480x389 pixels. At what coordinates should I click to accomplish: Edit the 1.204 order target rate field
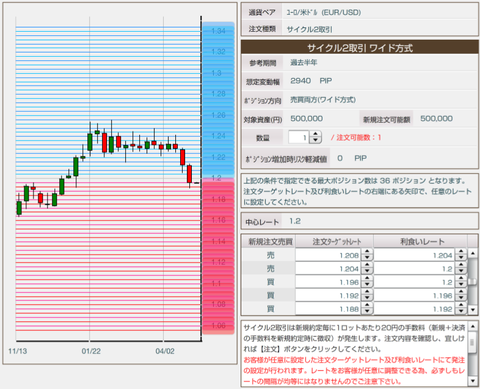point(328,269)
